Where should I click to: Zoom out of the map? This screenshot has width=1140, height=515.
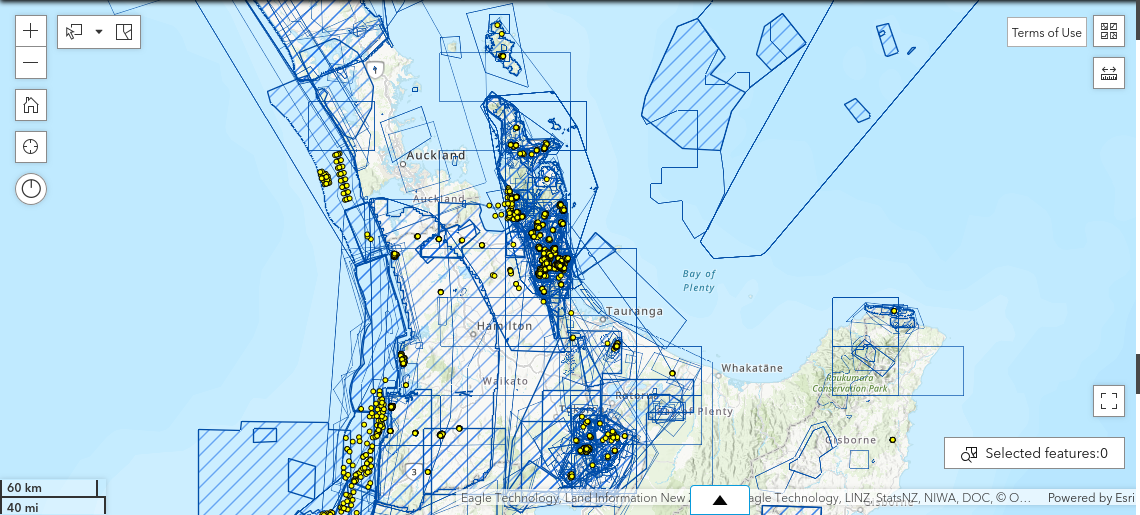(x=31, y=63)
